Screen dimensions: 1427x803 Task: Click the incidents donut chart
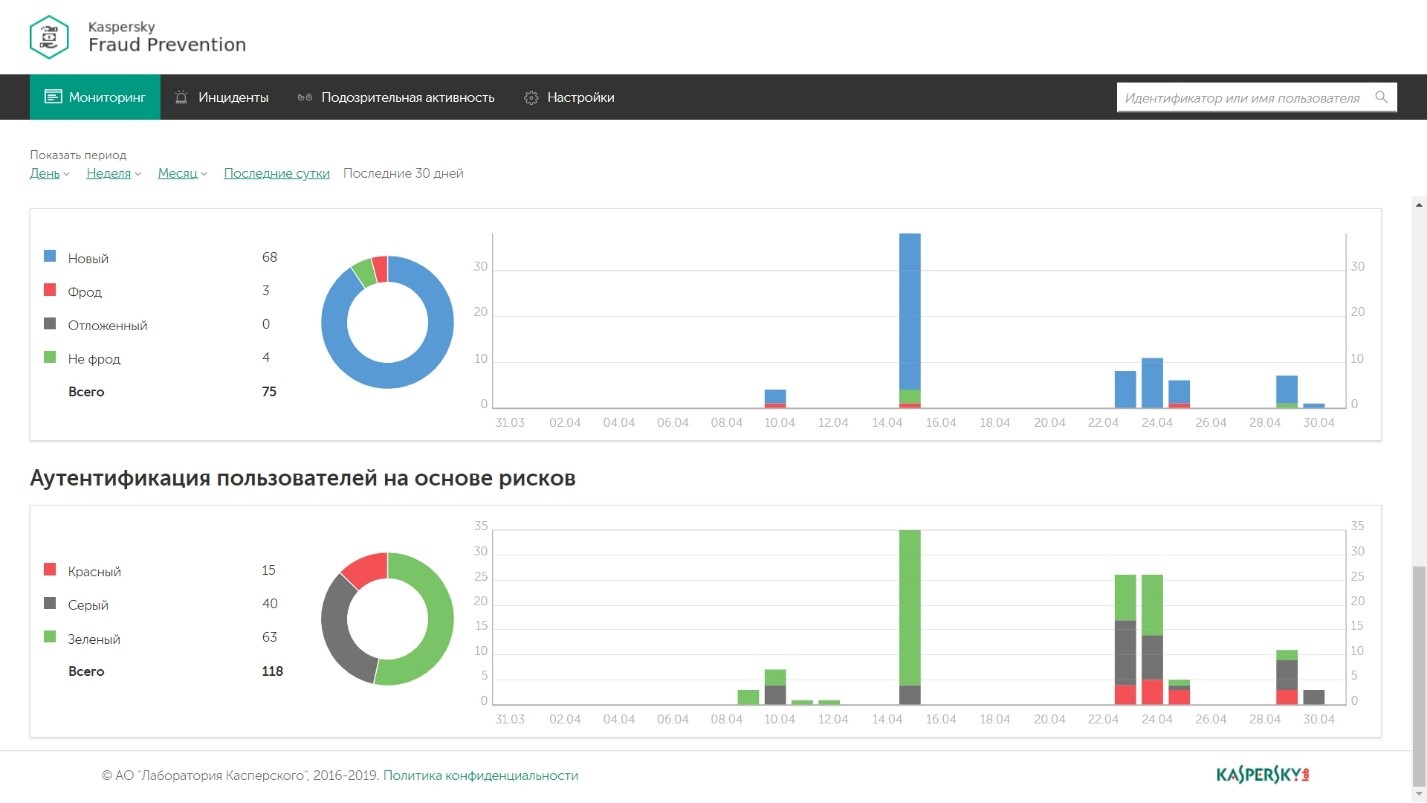point(387,322)
